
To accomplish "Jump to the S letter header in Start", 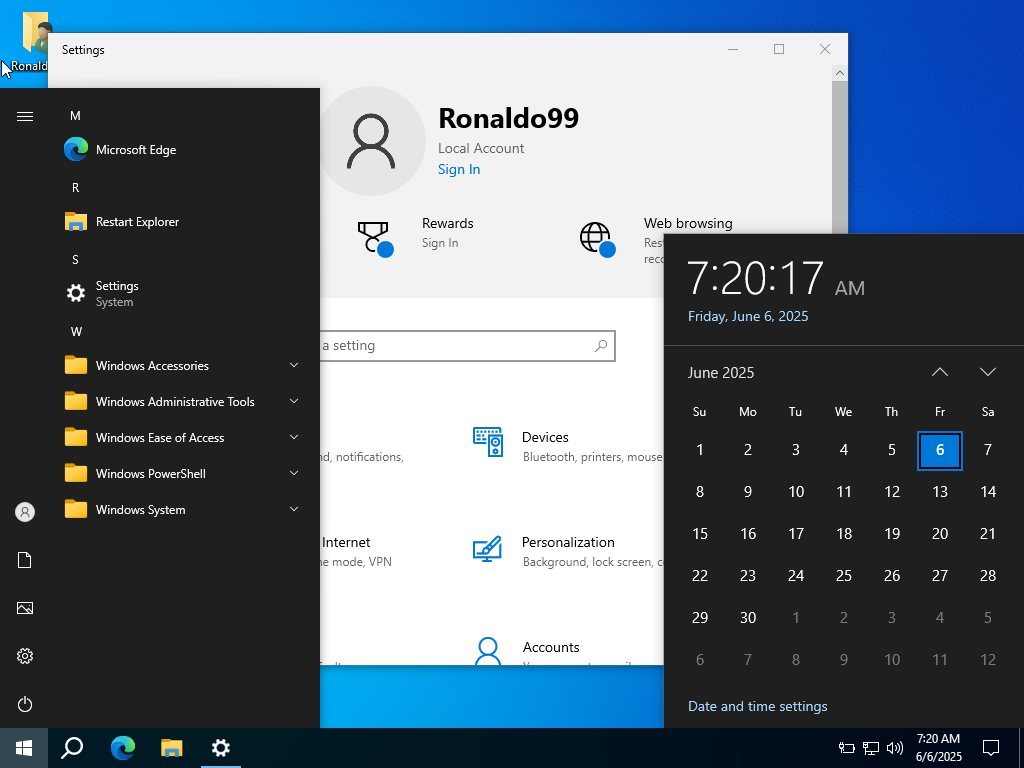I will 75,260.
